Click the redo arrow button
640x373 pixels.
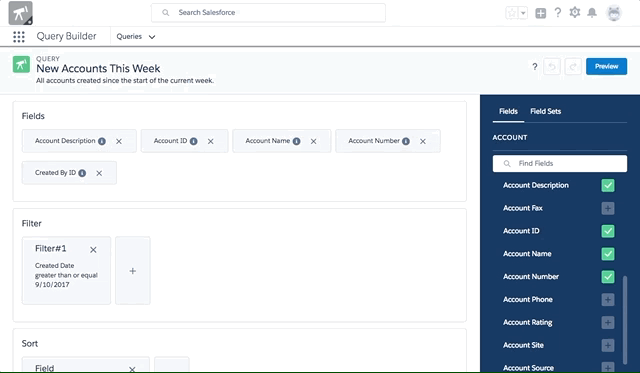click(573, 67)
